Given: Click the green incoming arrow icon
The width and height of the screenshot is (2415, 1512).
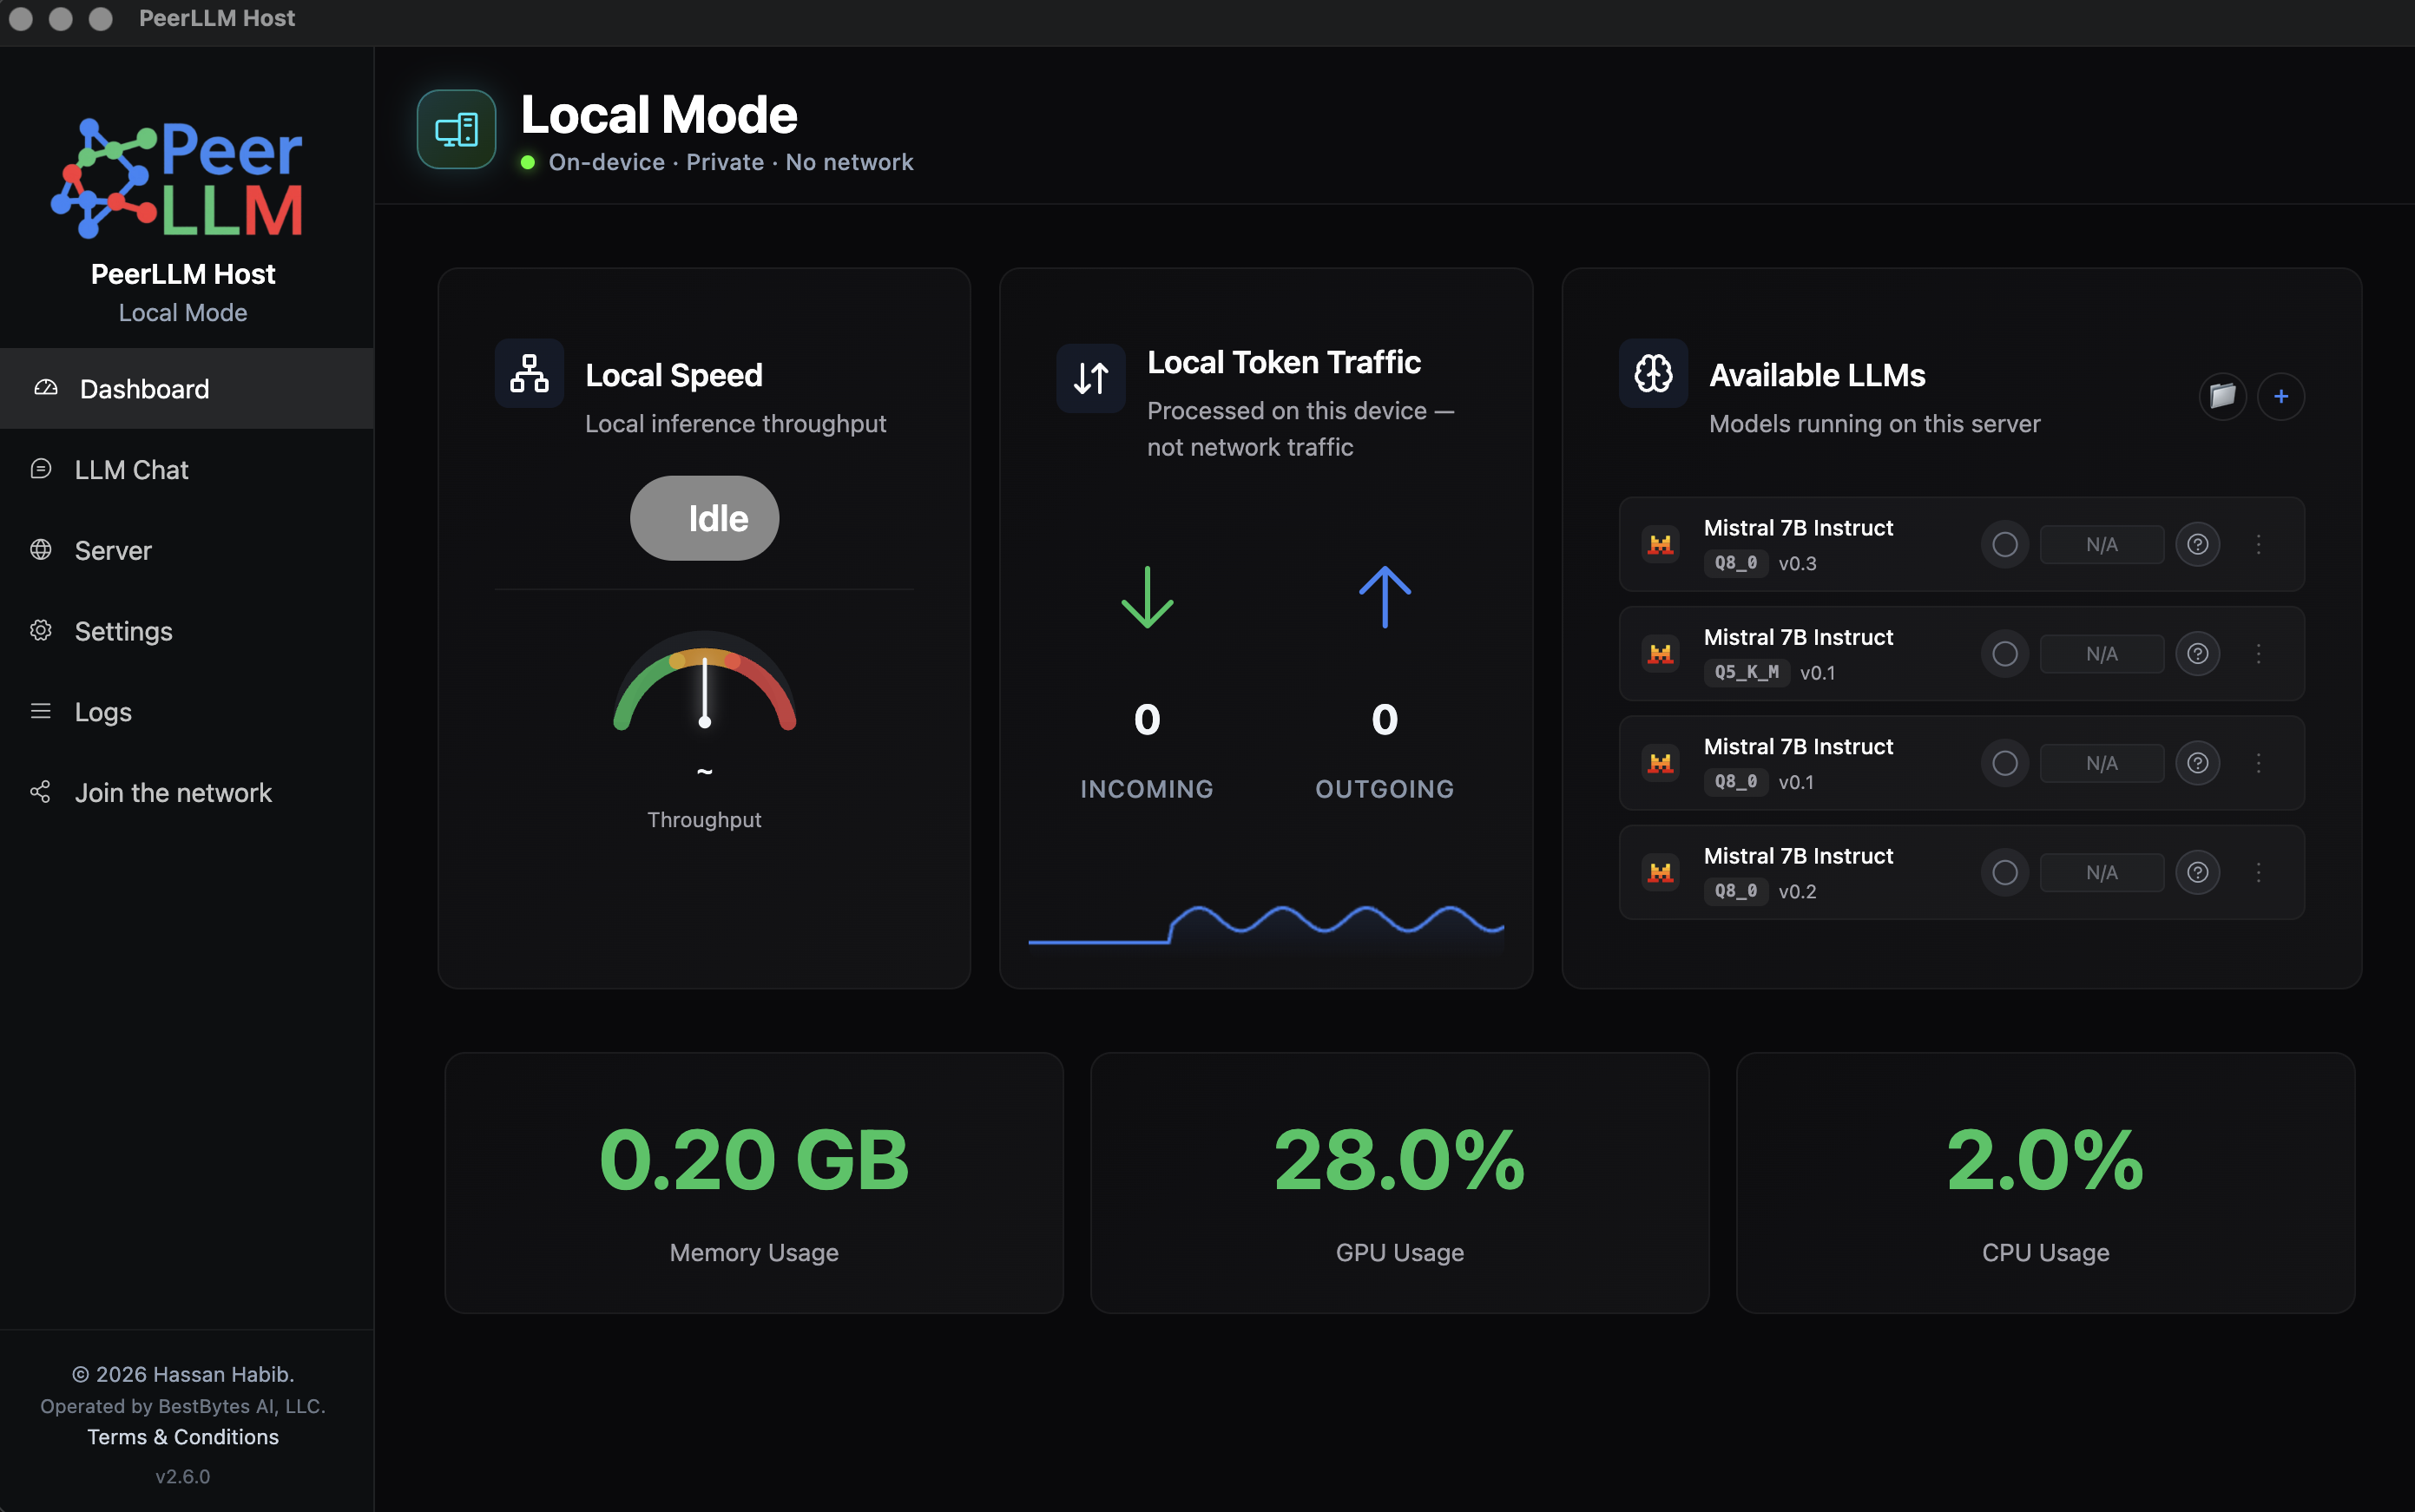Looking at the screenshot, I should pos(1147,597).
